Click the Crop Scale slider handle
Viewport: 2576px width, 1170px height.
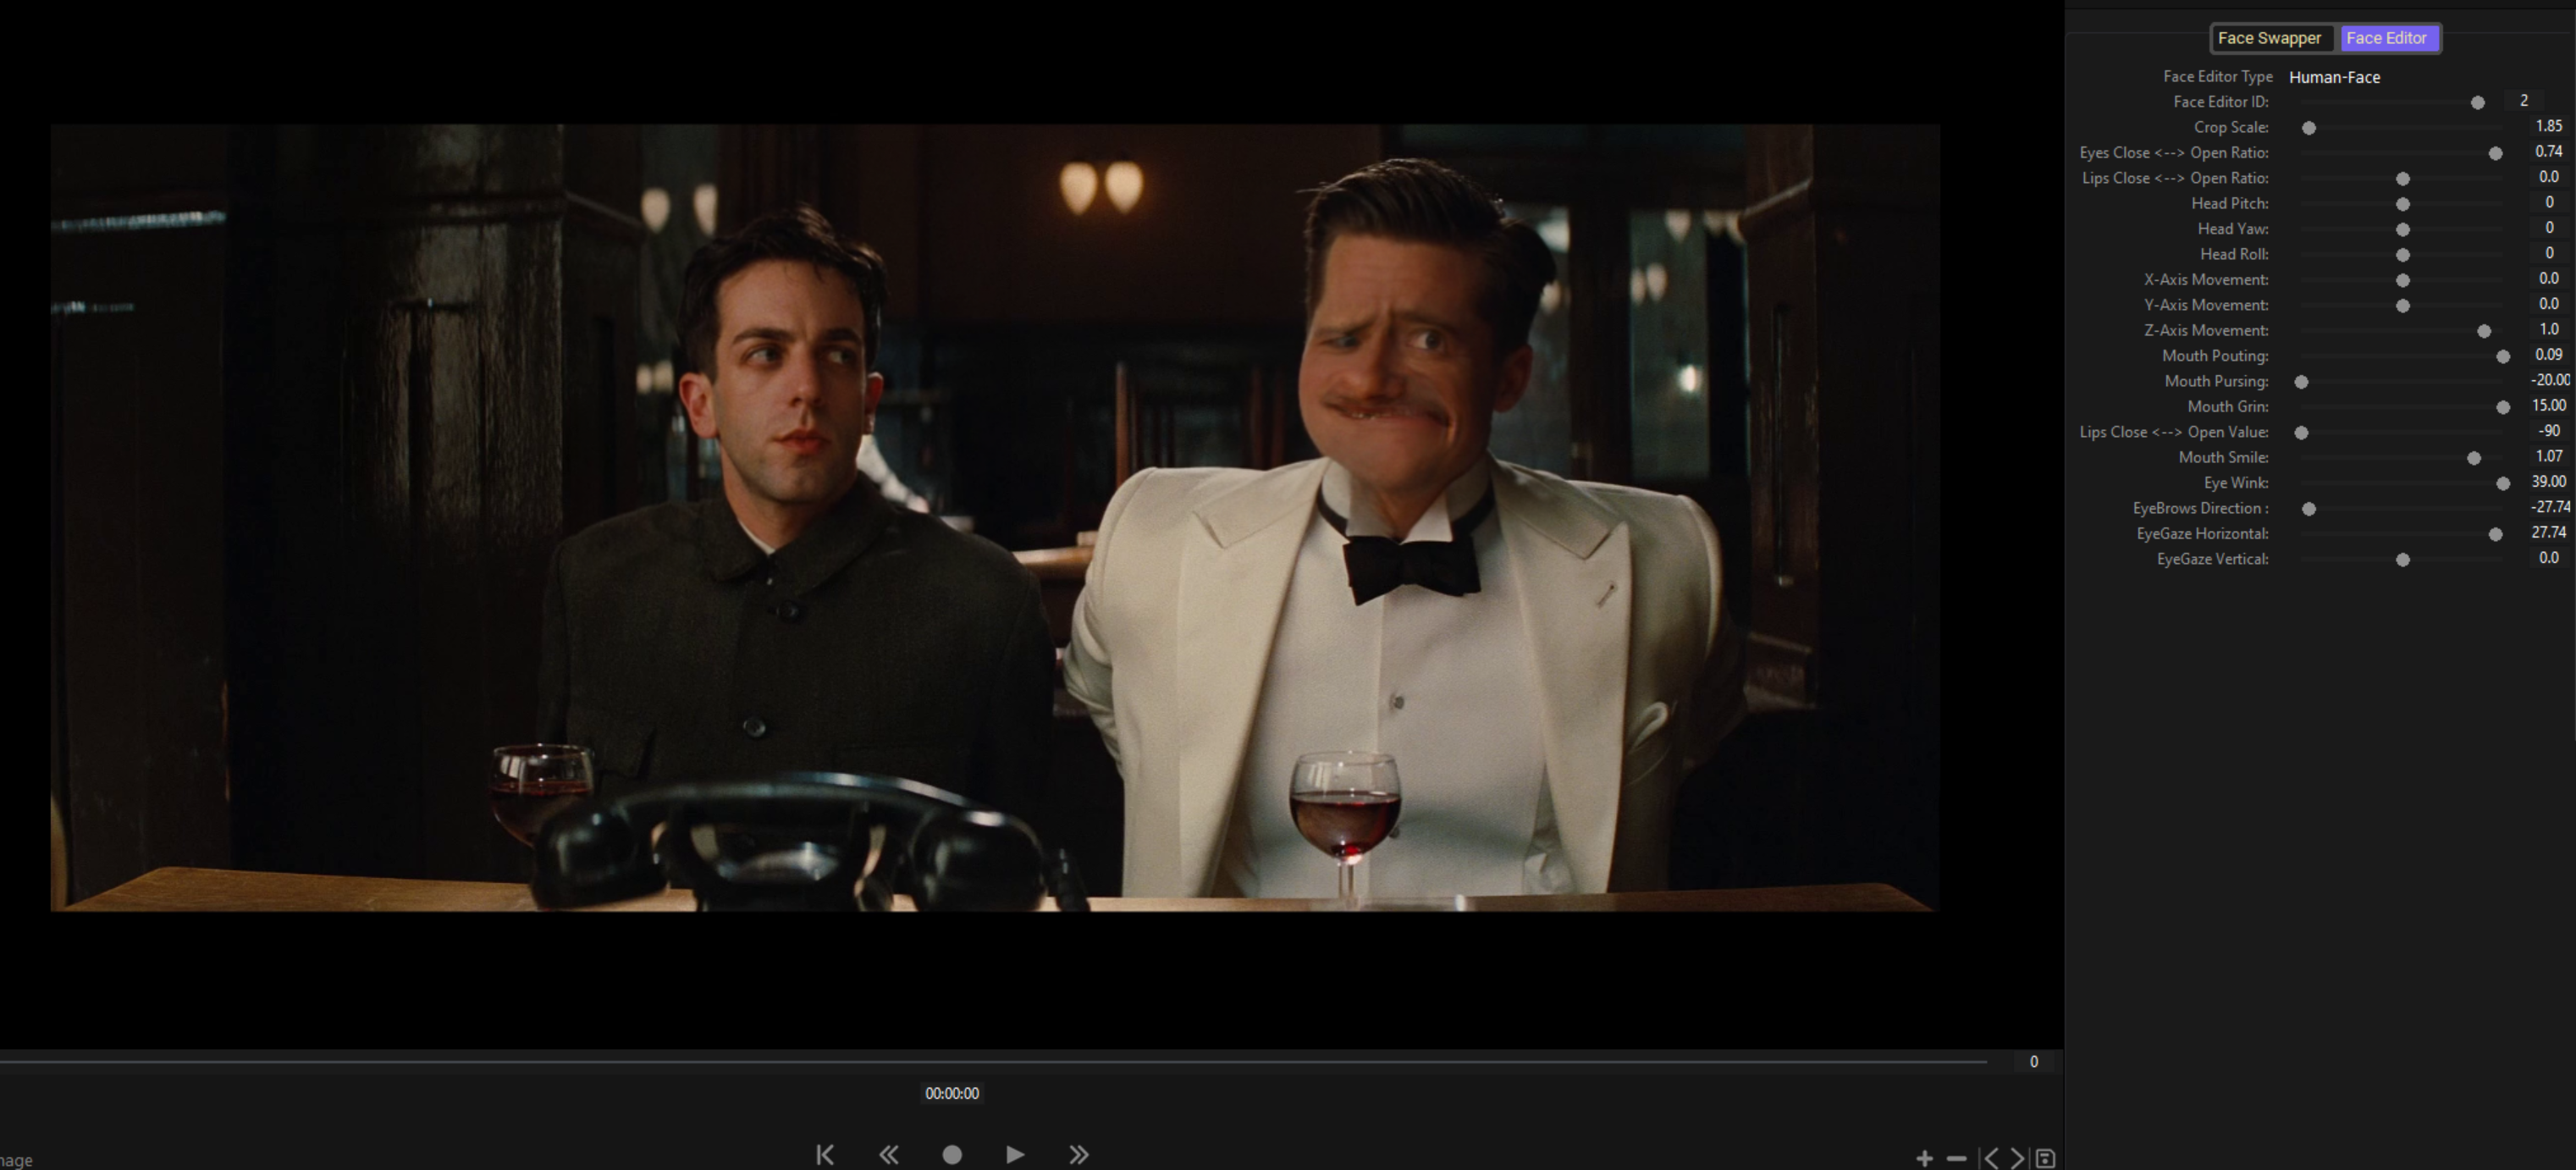click(x=2309, y=128)
